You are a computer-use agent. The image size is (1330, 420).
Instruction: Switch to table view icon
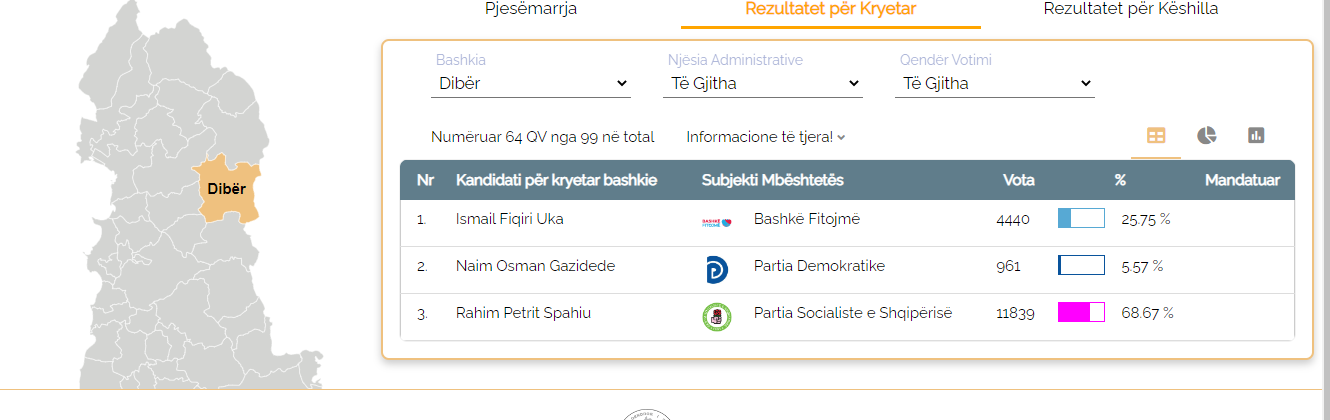pos(1156,136)
